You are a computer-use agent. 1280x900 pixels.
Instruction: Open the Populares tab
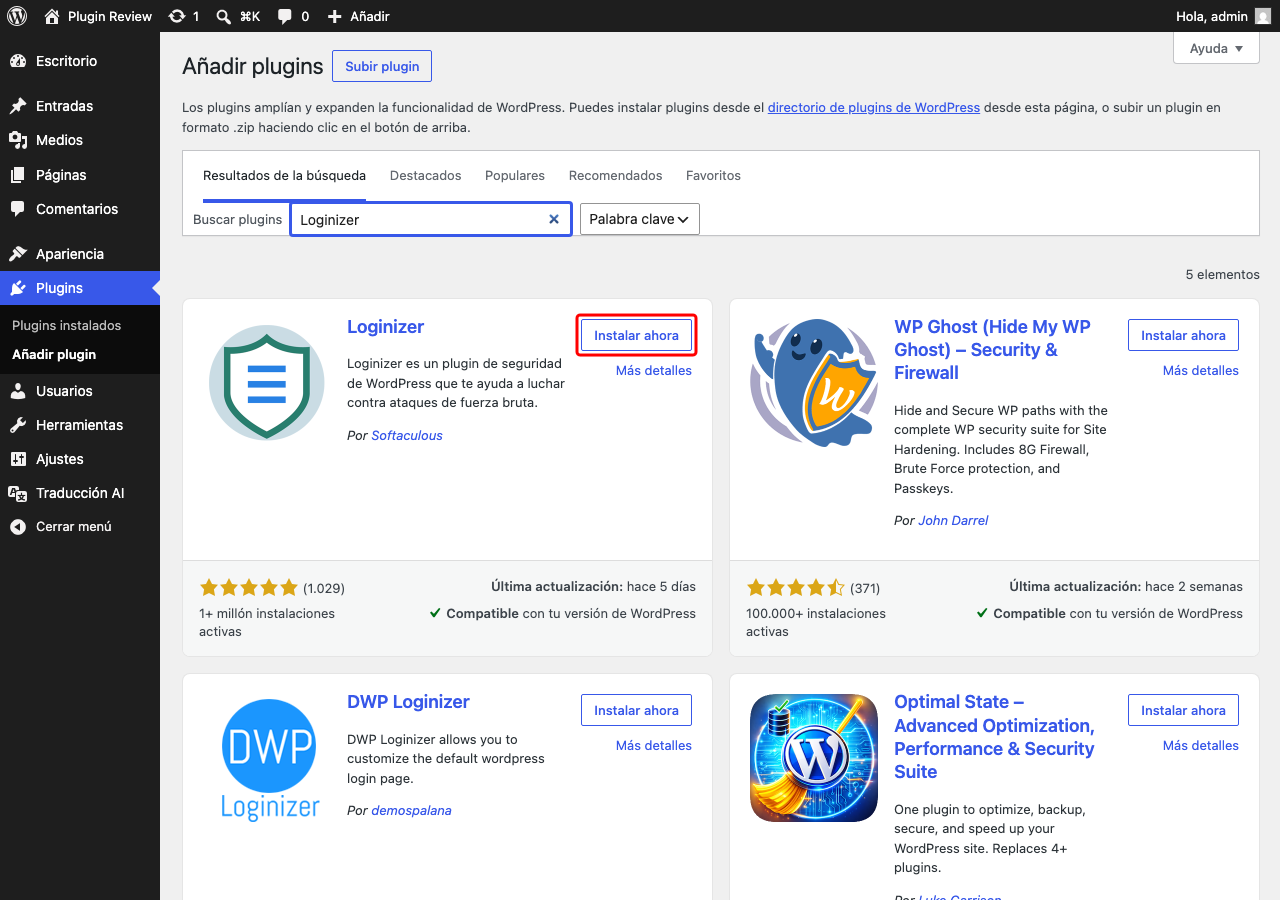click(x=515, y=175)
